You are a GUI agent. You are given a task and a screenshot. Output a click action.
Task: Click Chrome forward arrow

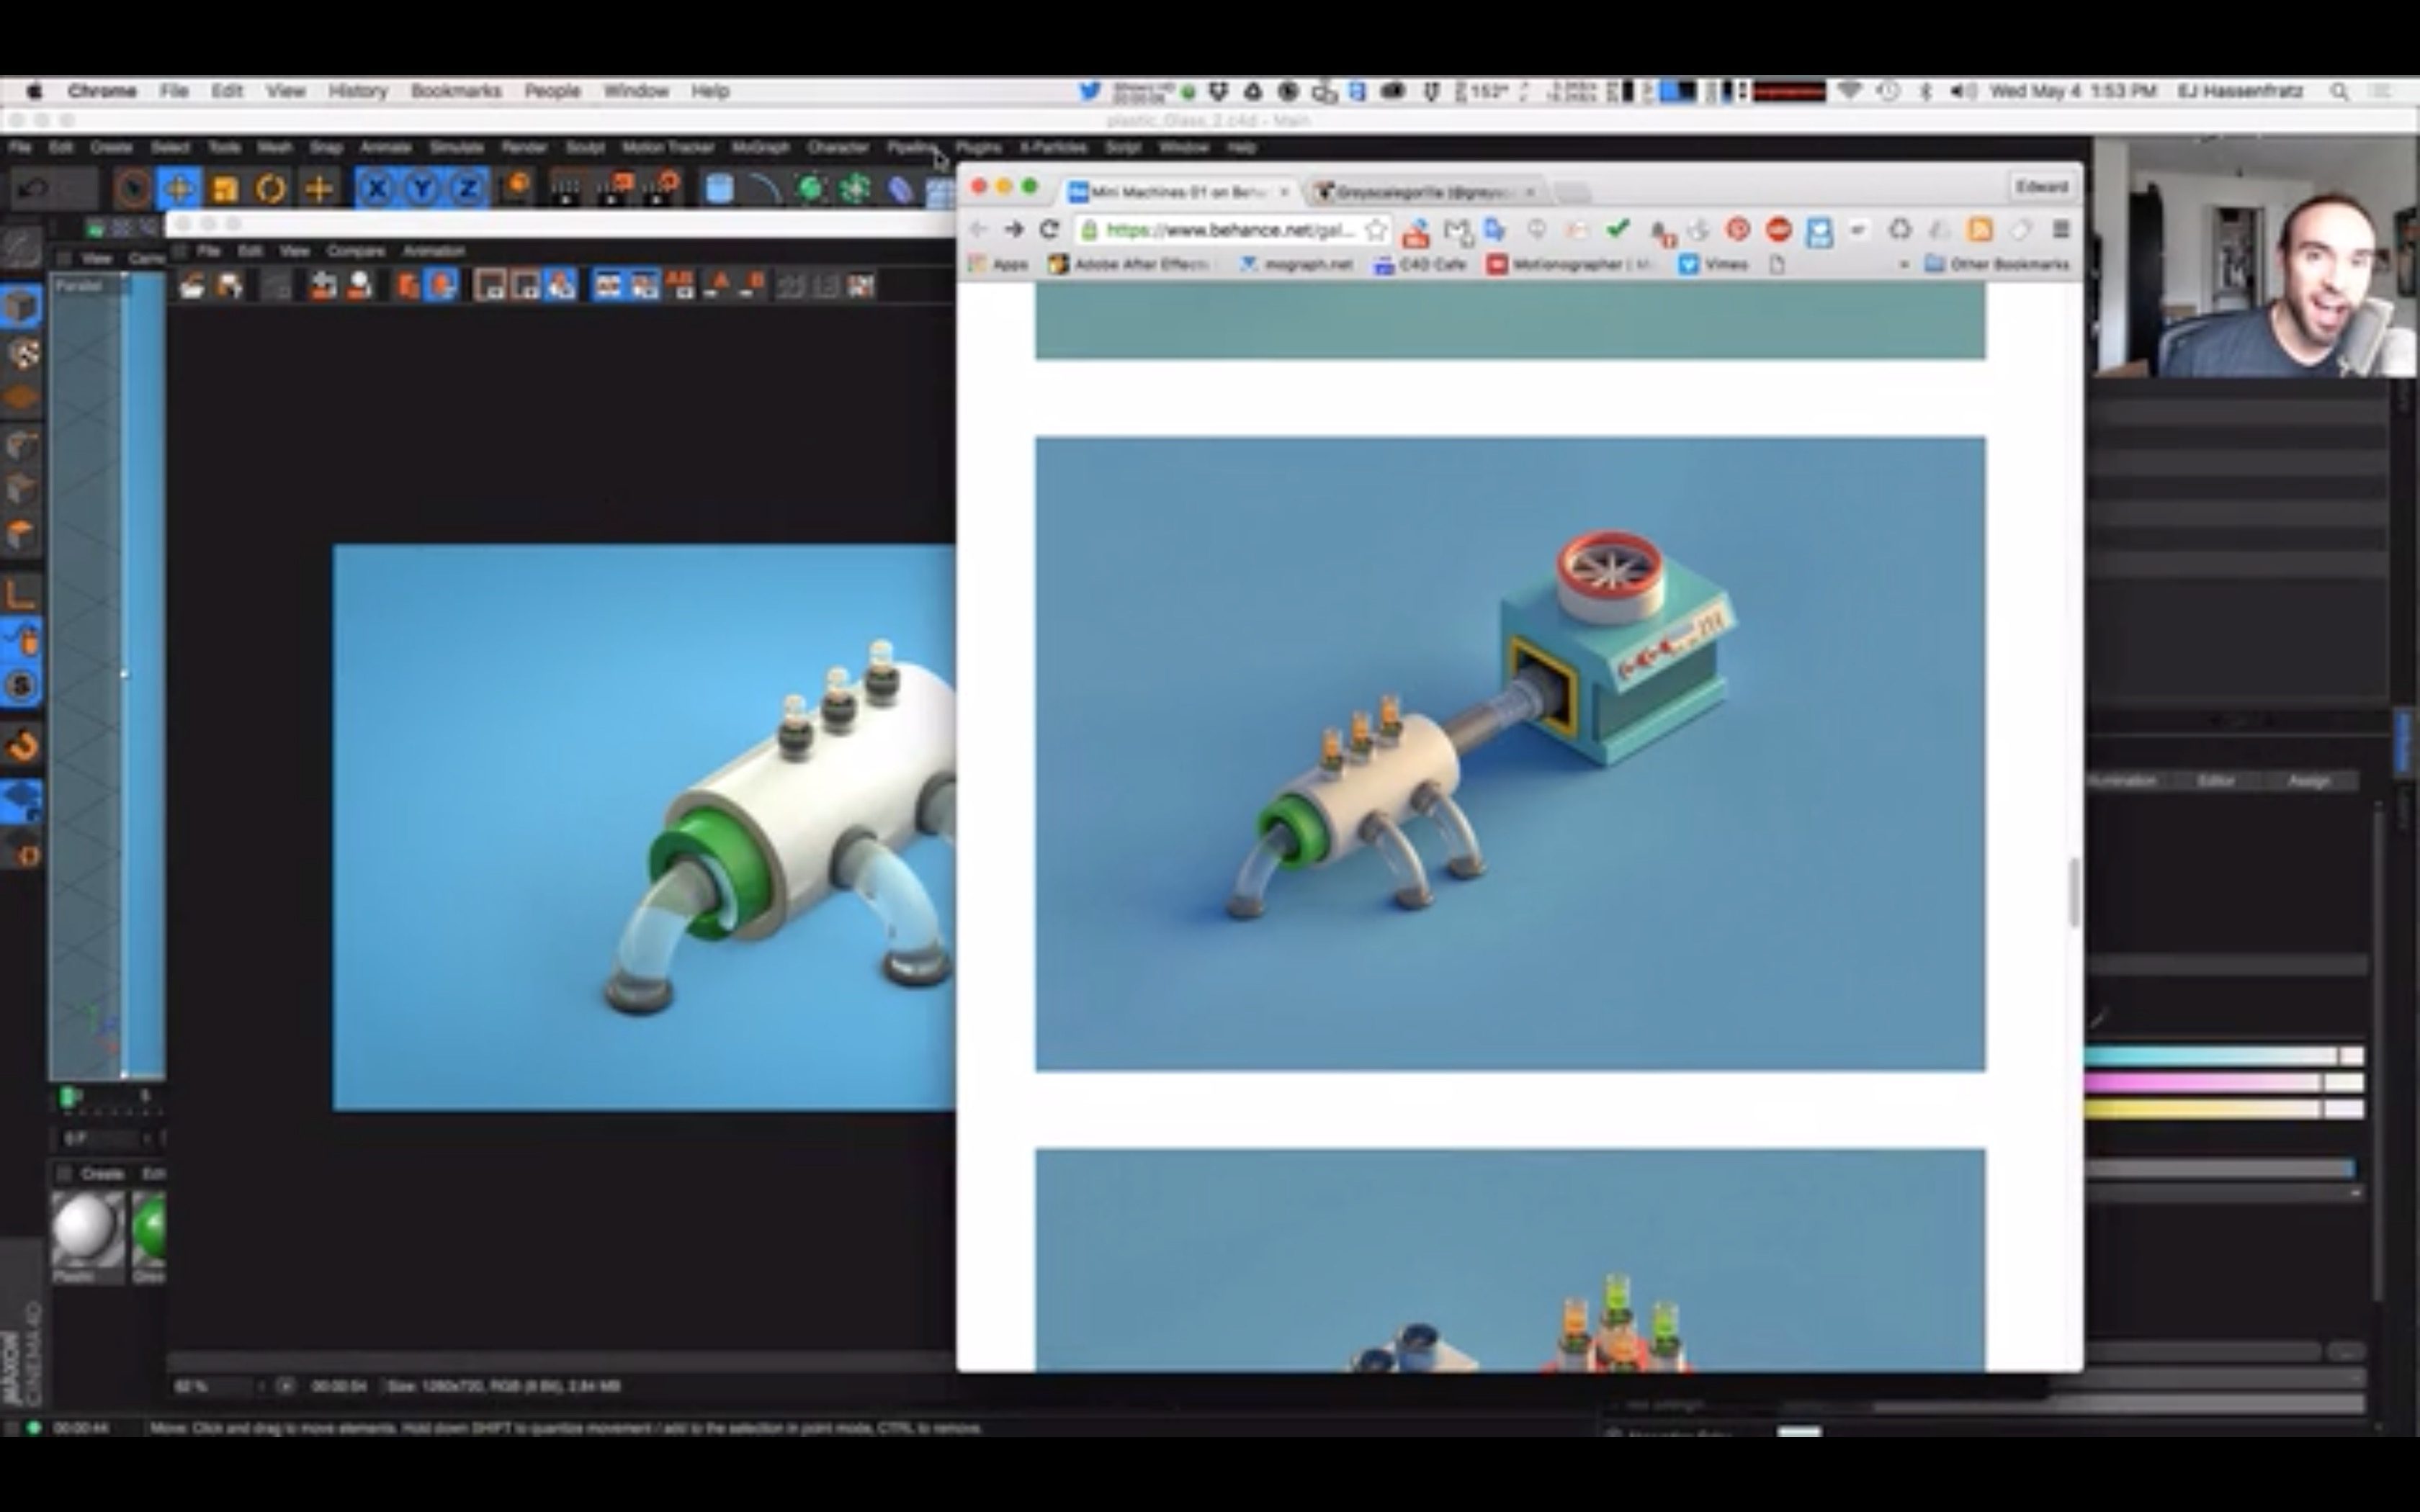point(1013,230)
